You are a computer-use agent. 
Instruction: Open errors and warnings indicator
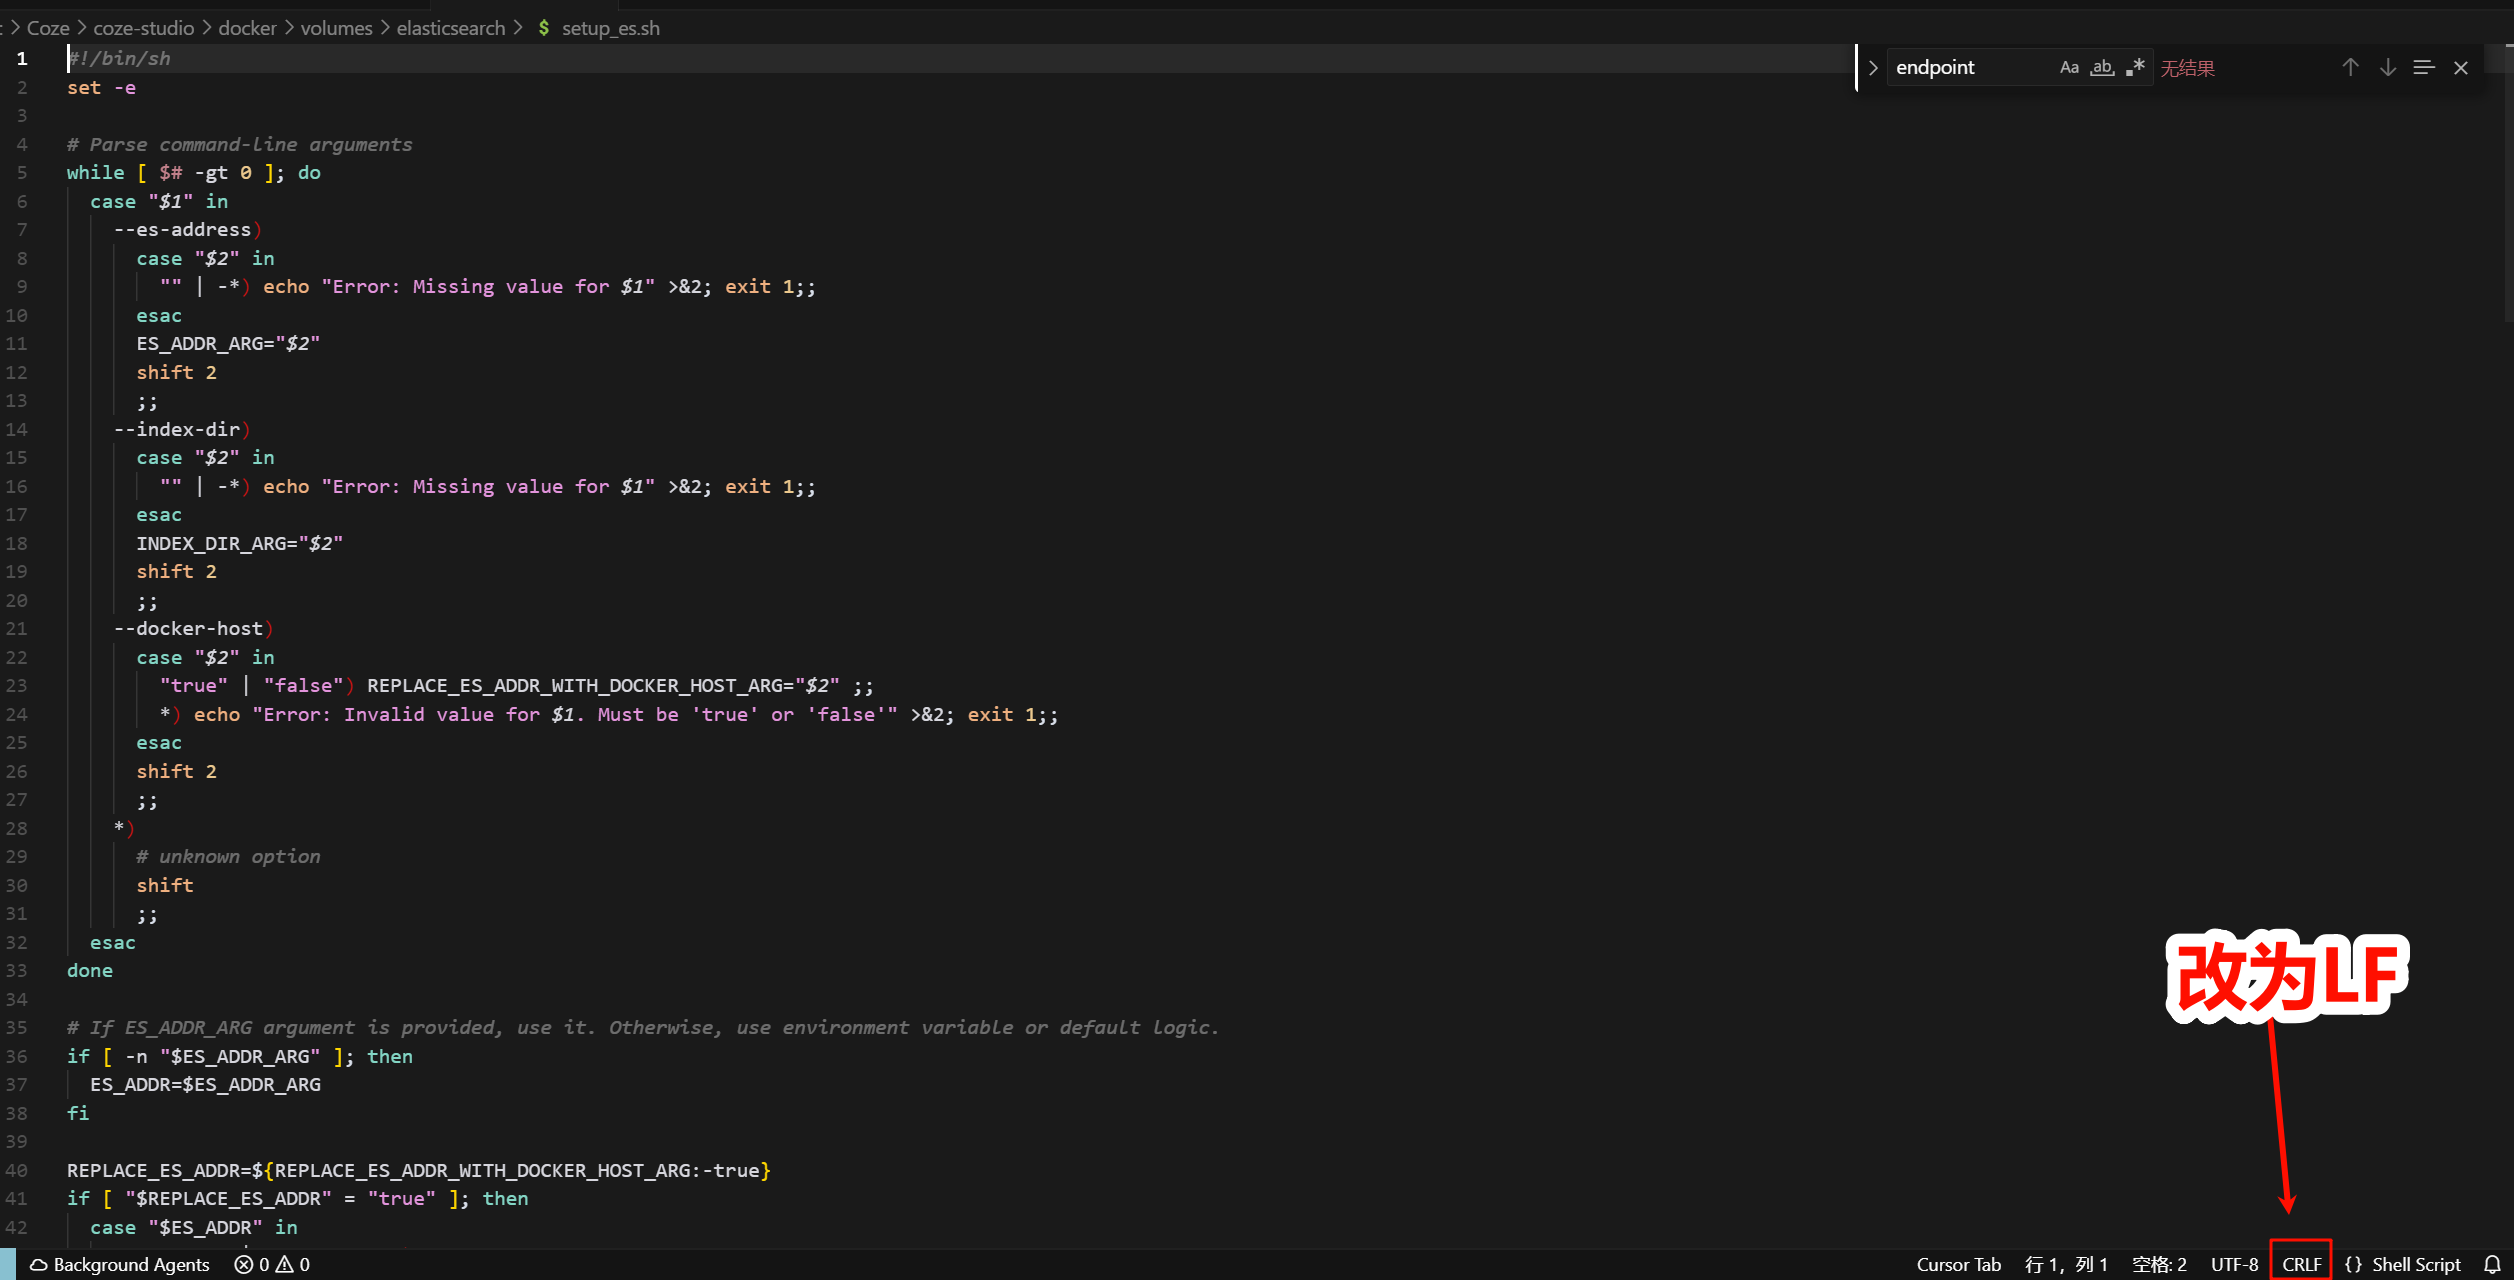[270, 1264]
